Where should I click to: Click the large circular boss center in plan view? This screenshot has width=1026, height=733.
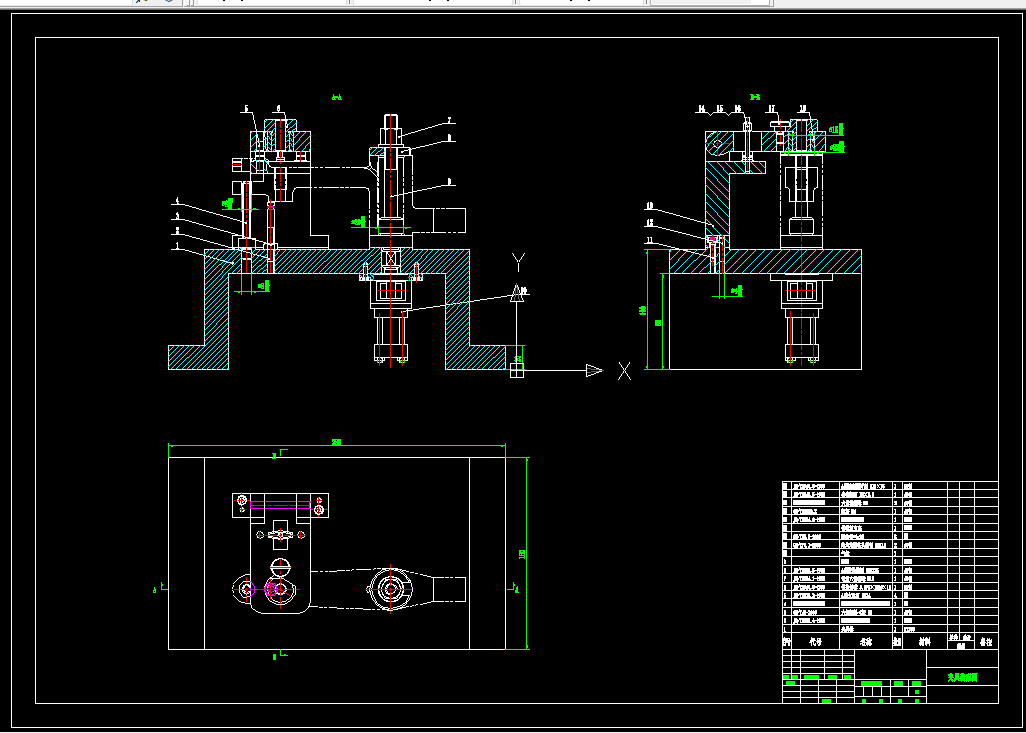[x=390, y=589]
